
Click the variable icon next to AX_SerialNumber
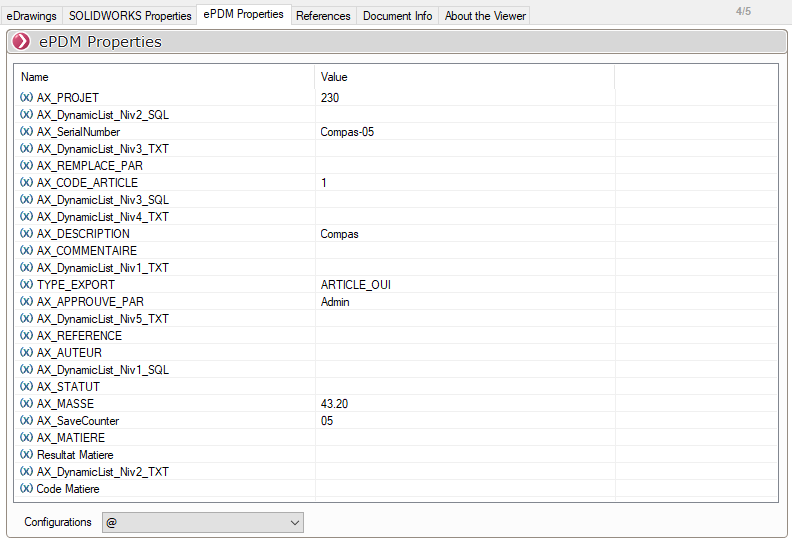coord(26,132)
